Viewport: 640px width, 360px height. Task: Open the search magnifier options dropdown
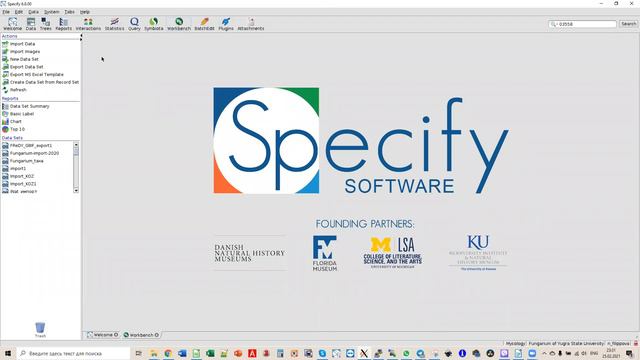tap(554, 24)
